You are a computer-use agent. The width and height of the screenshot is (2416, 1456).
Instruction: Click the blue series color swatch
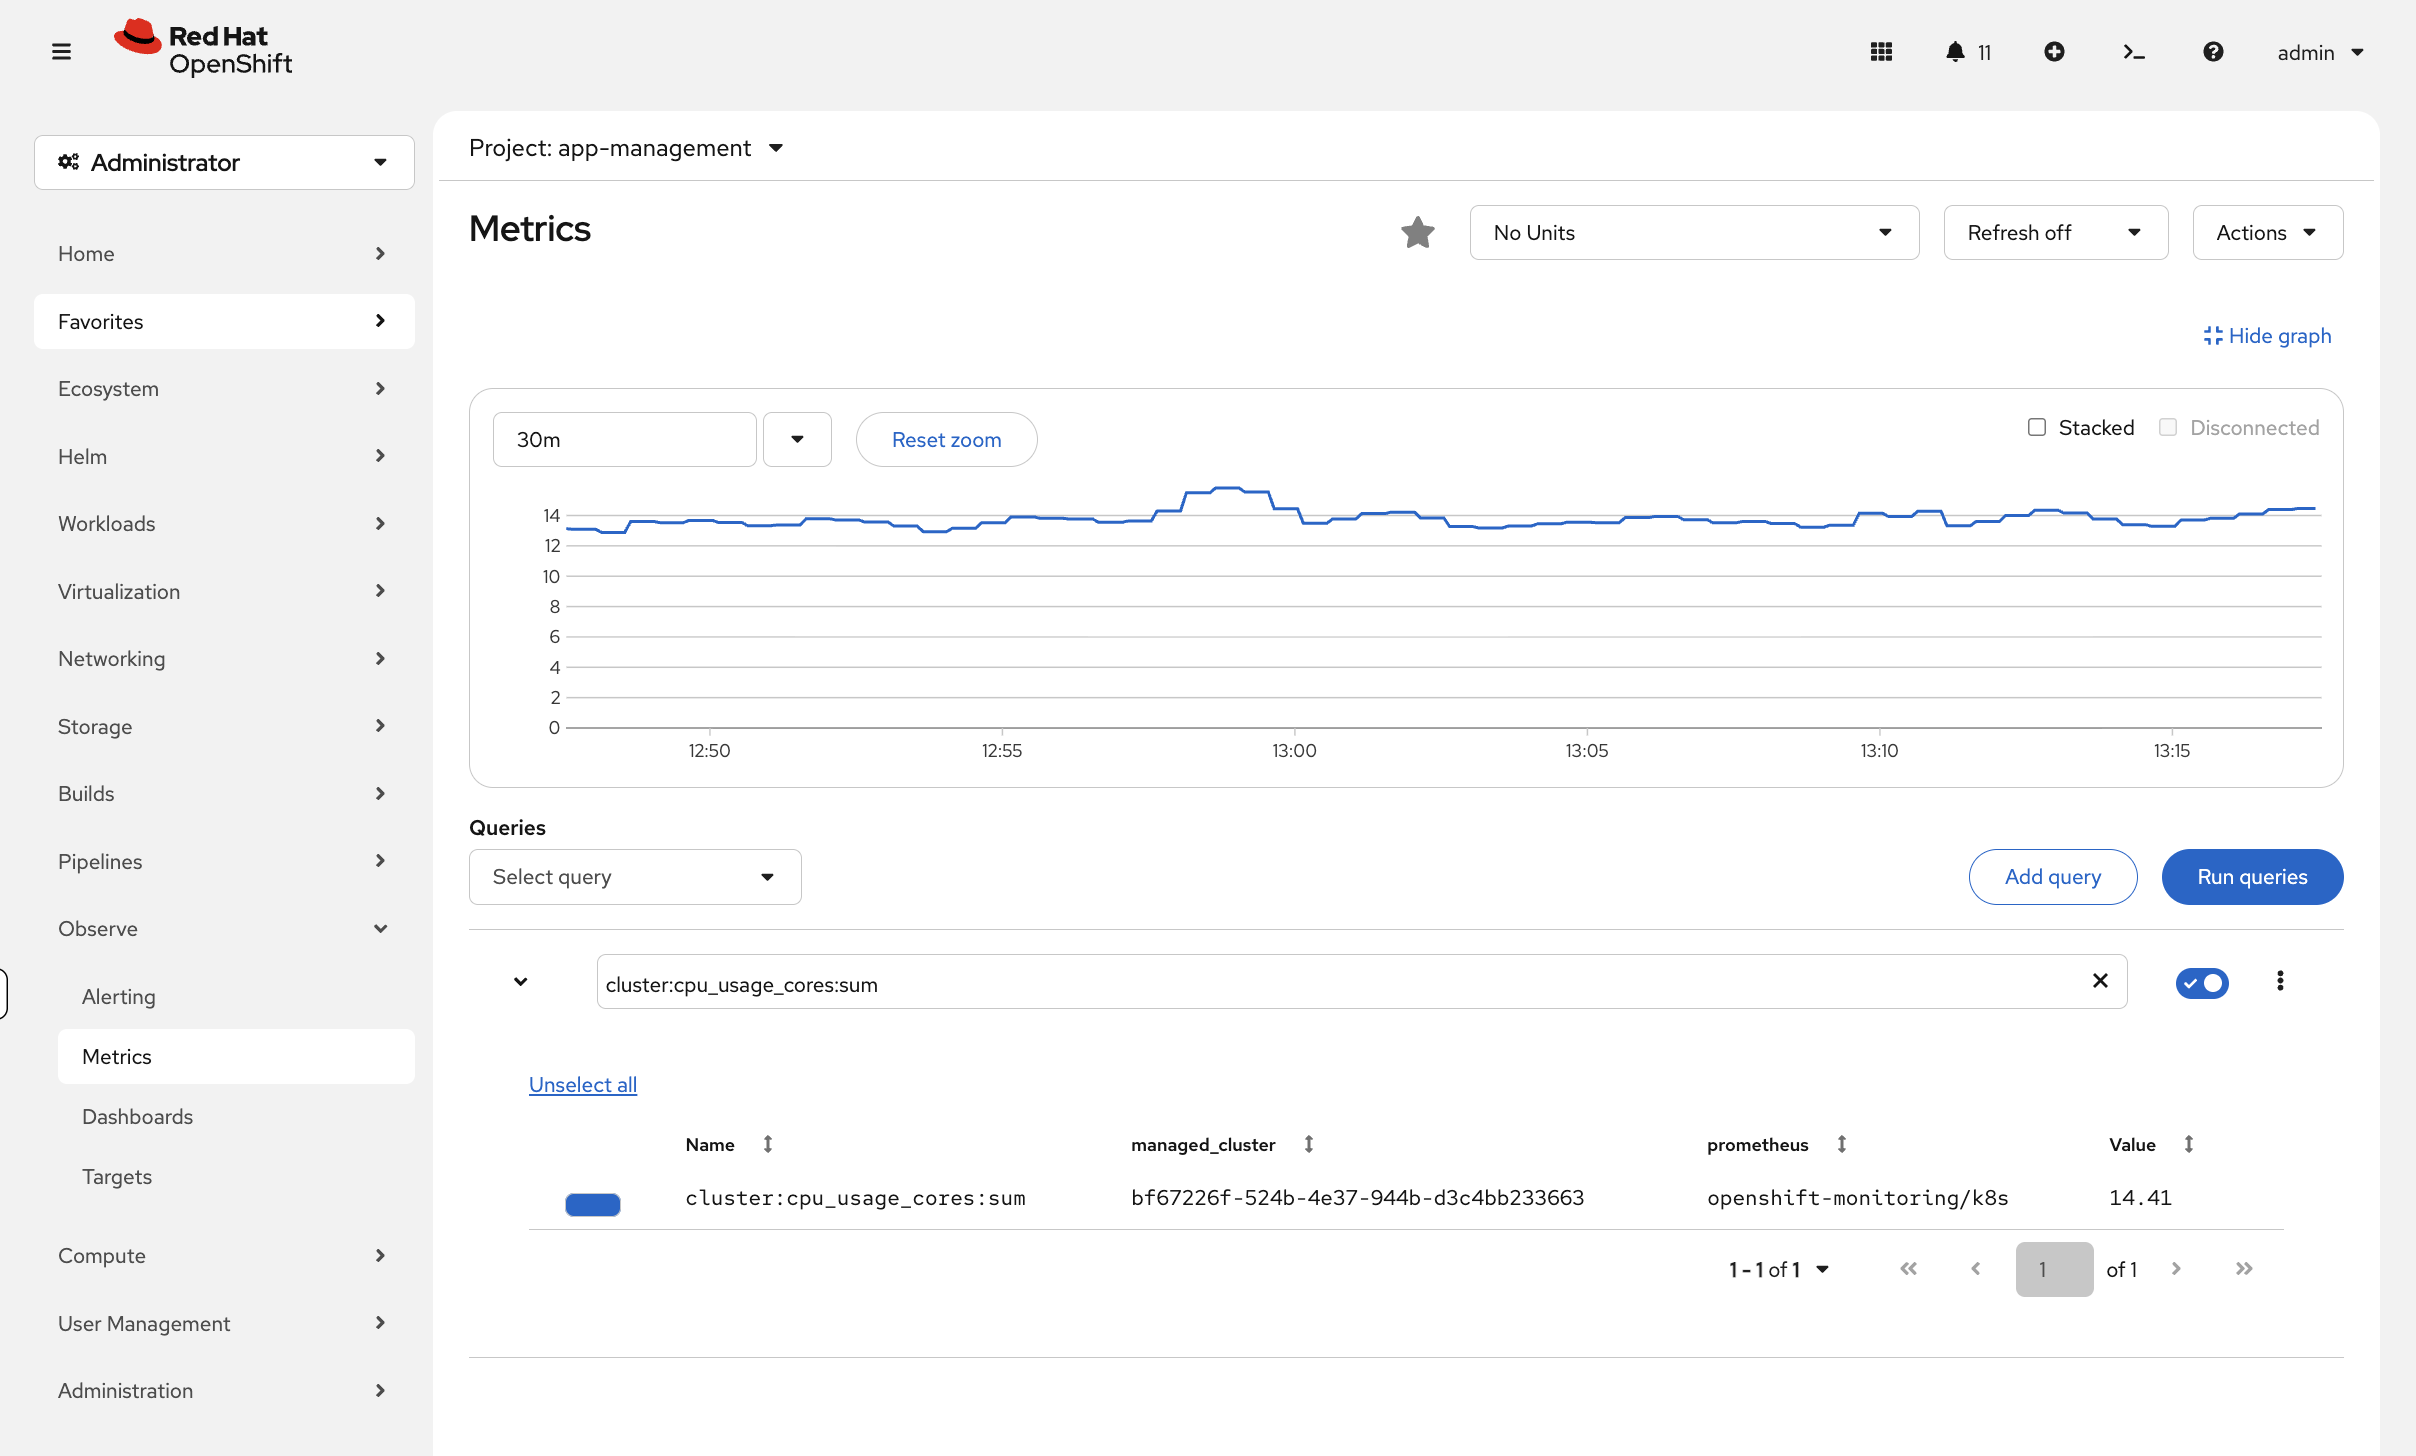click(x=592, y=1204)
